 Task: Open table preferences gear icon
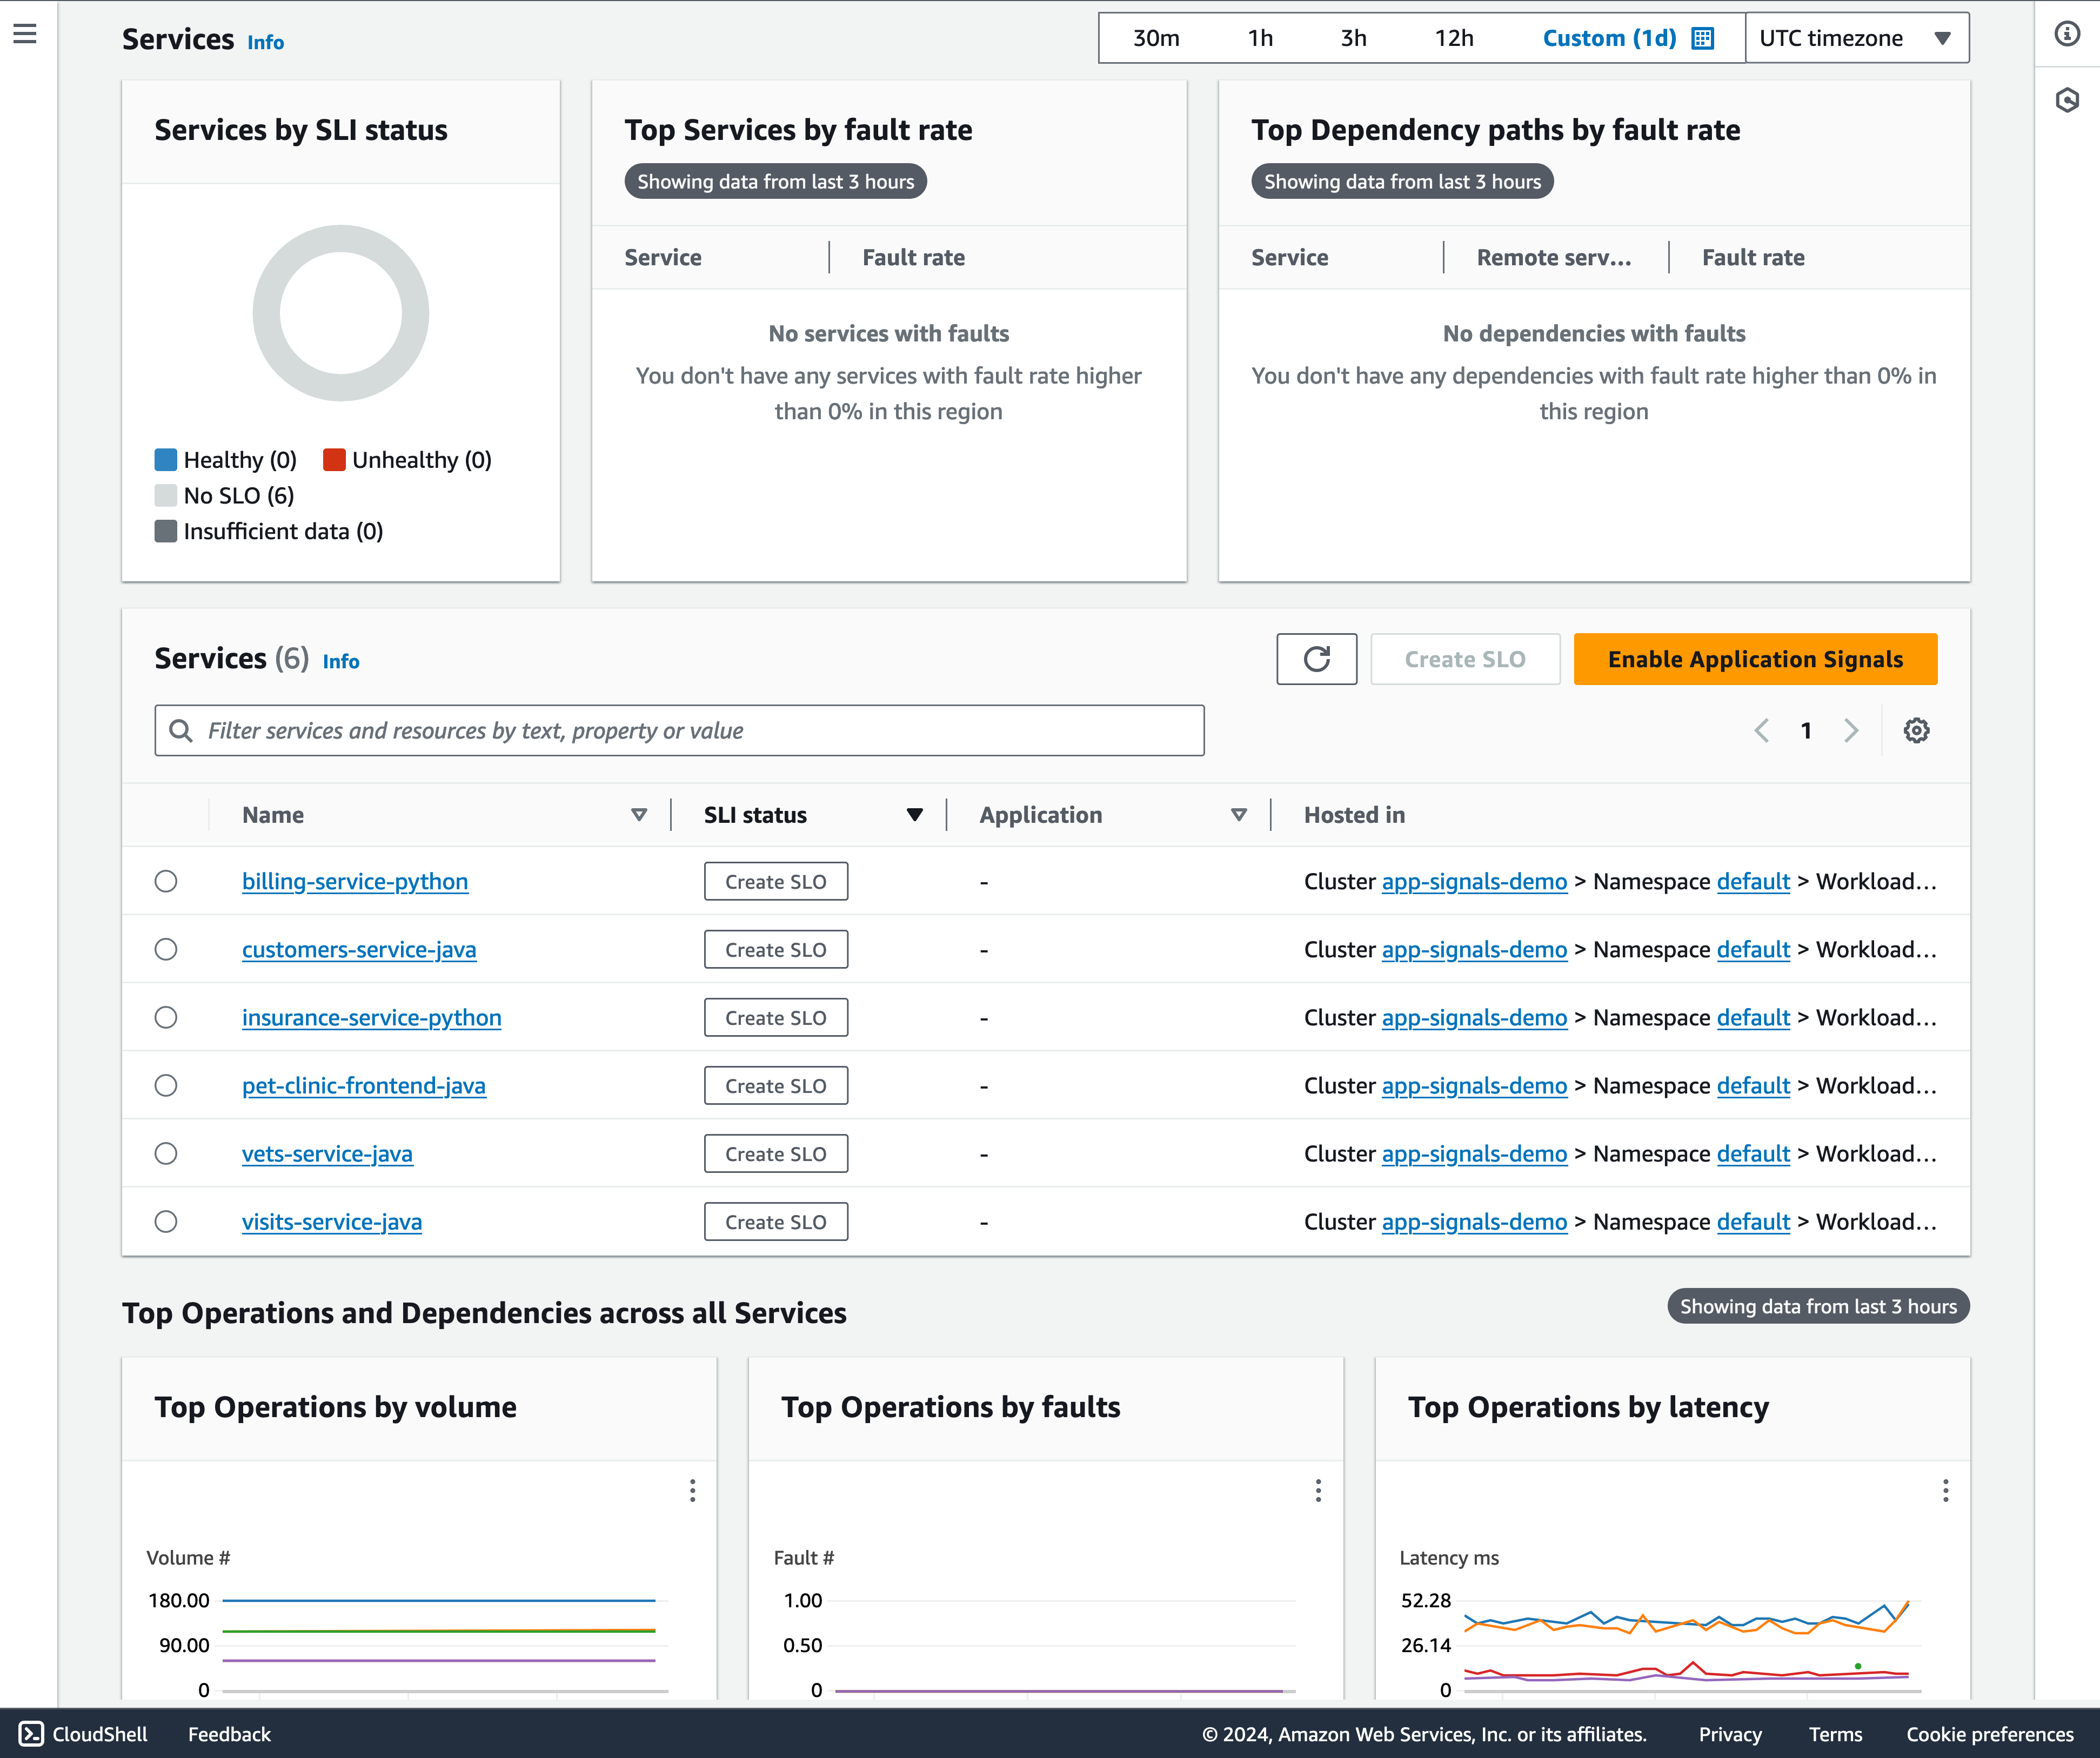pos(1916,731)
